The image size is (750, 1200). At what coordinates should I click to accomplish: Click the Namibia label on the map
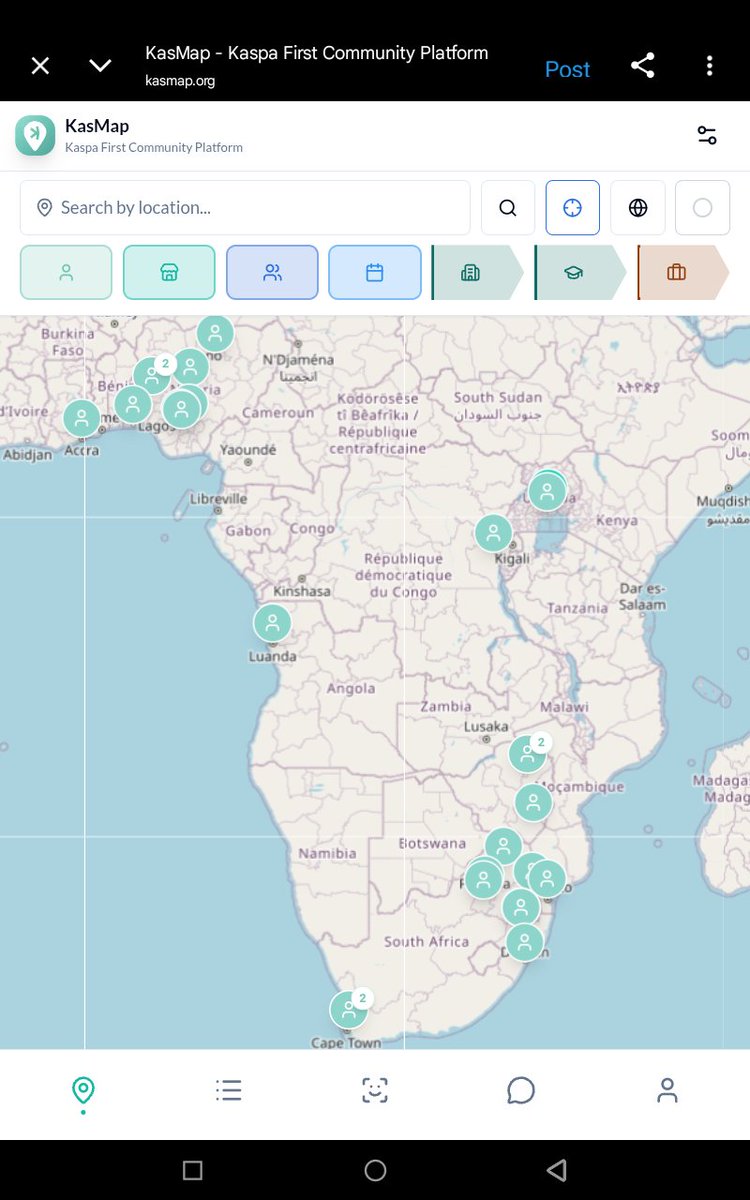point(327,853)
